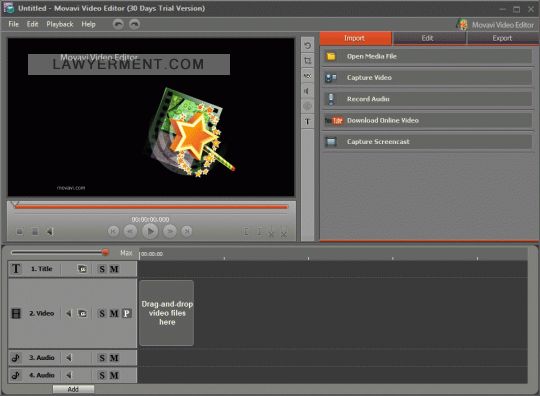Viewport: 540px width, 396px height.
Task: Click the snapshot icon on the Video track
Action: click(x=82, y=313)
